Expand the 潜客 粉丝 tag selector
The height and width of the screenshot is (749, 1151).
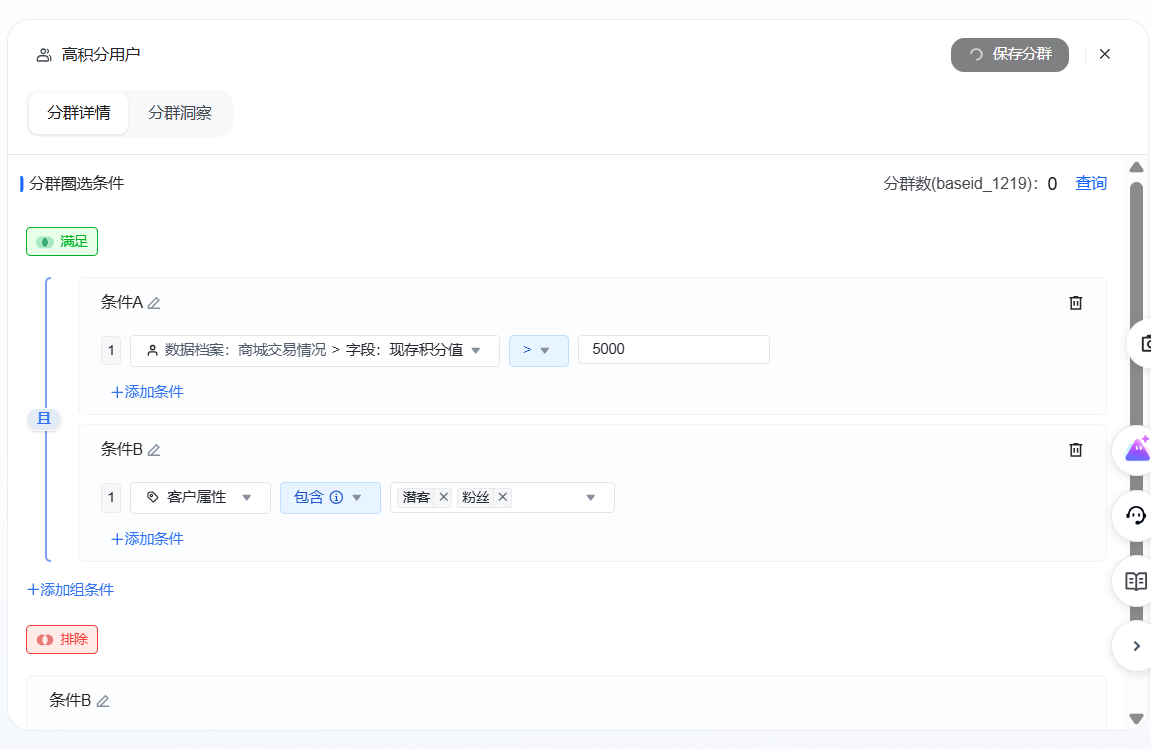click(502, 498)
